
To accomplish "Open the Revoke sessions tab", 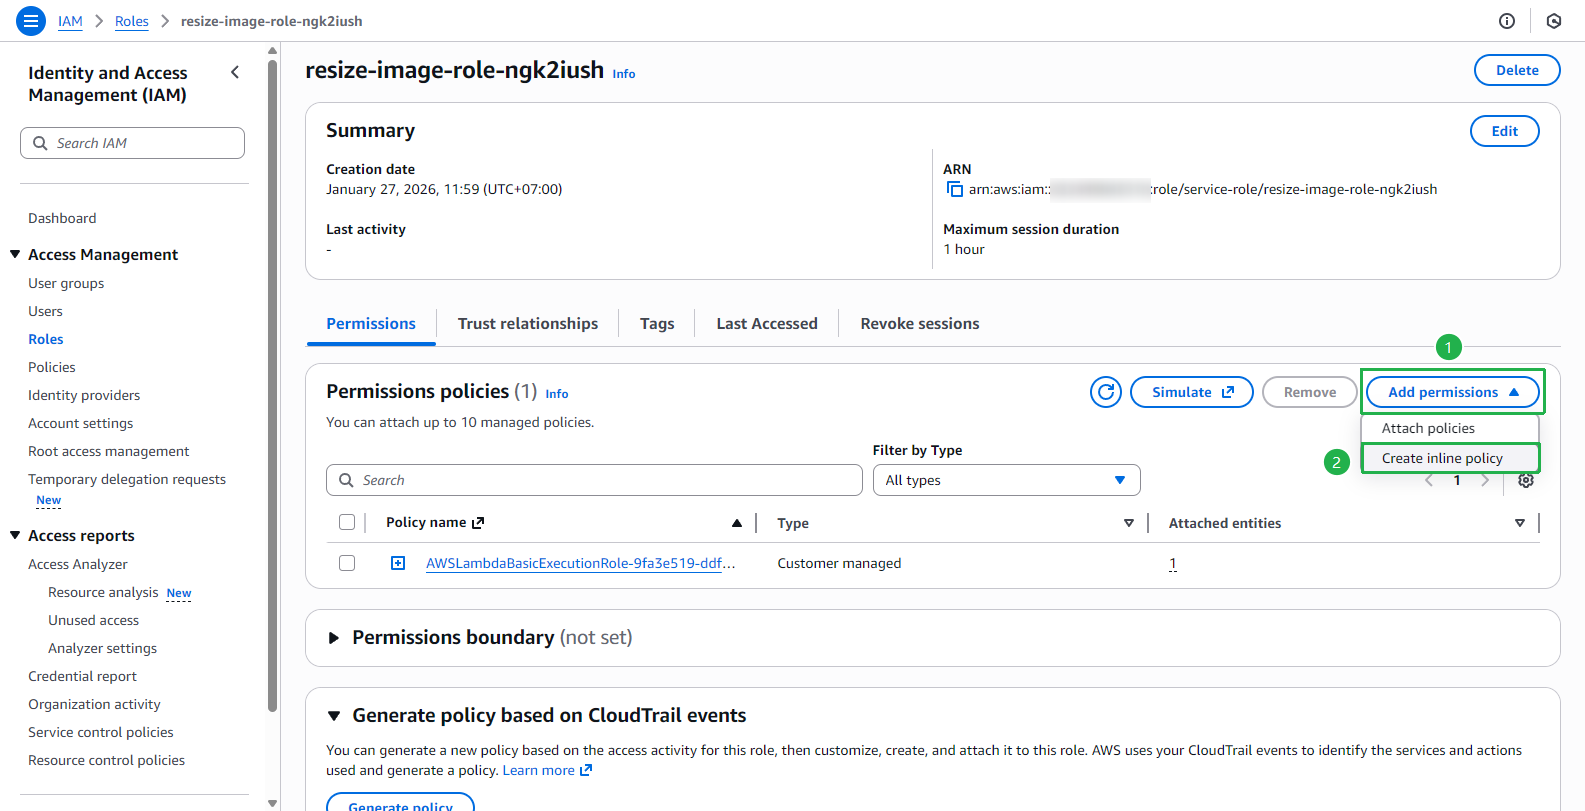I will coord(920,324).
